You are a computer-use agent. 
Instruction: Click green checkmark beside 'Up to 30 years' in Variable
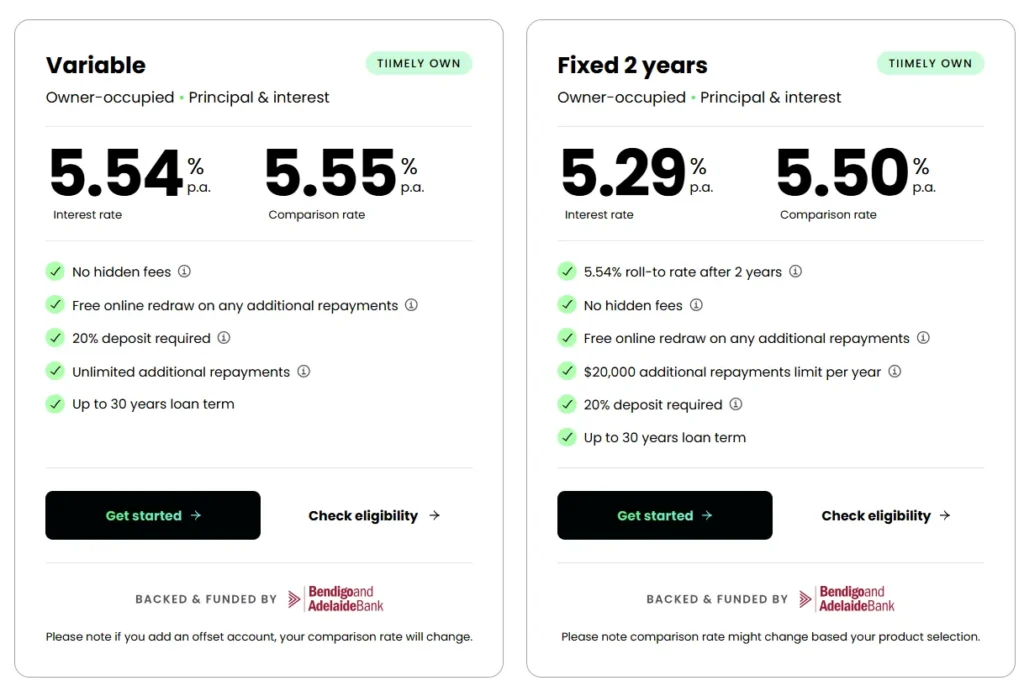coord(55,404)
